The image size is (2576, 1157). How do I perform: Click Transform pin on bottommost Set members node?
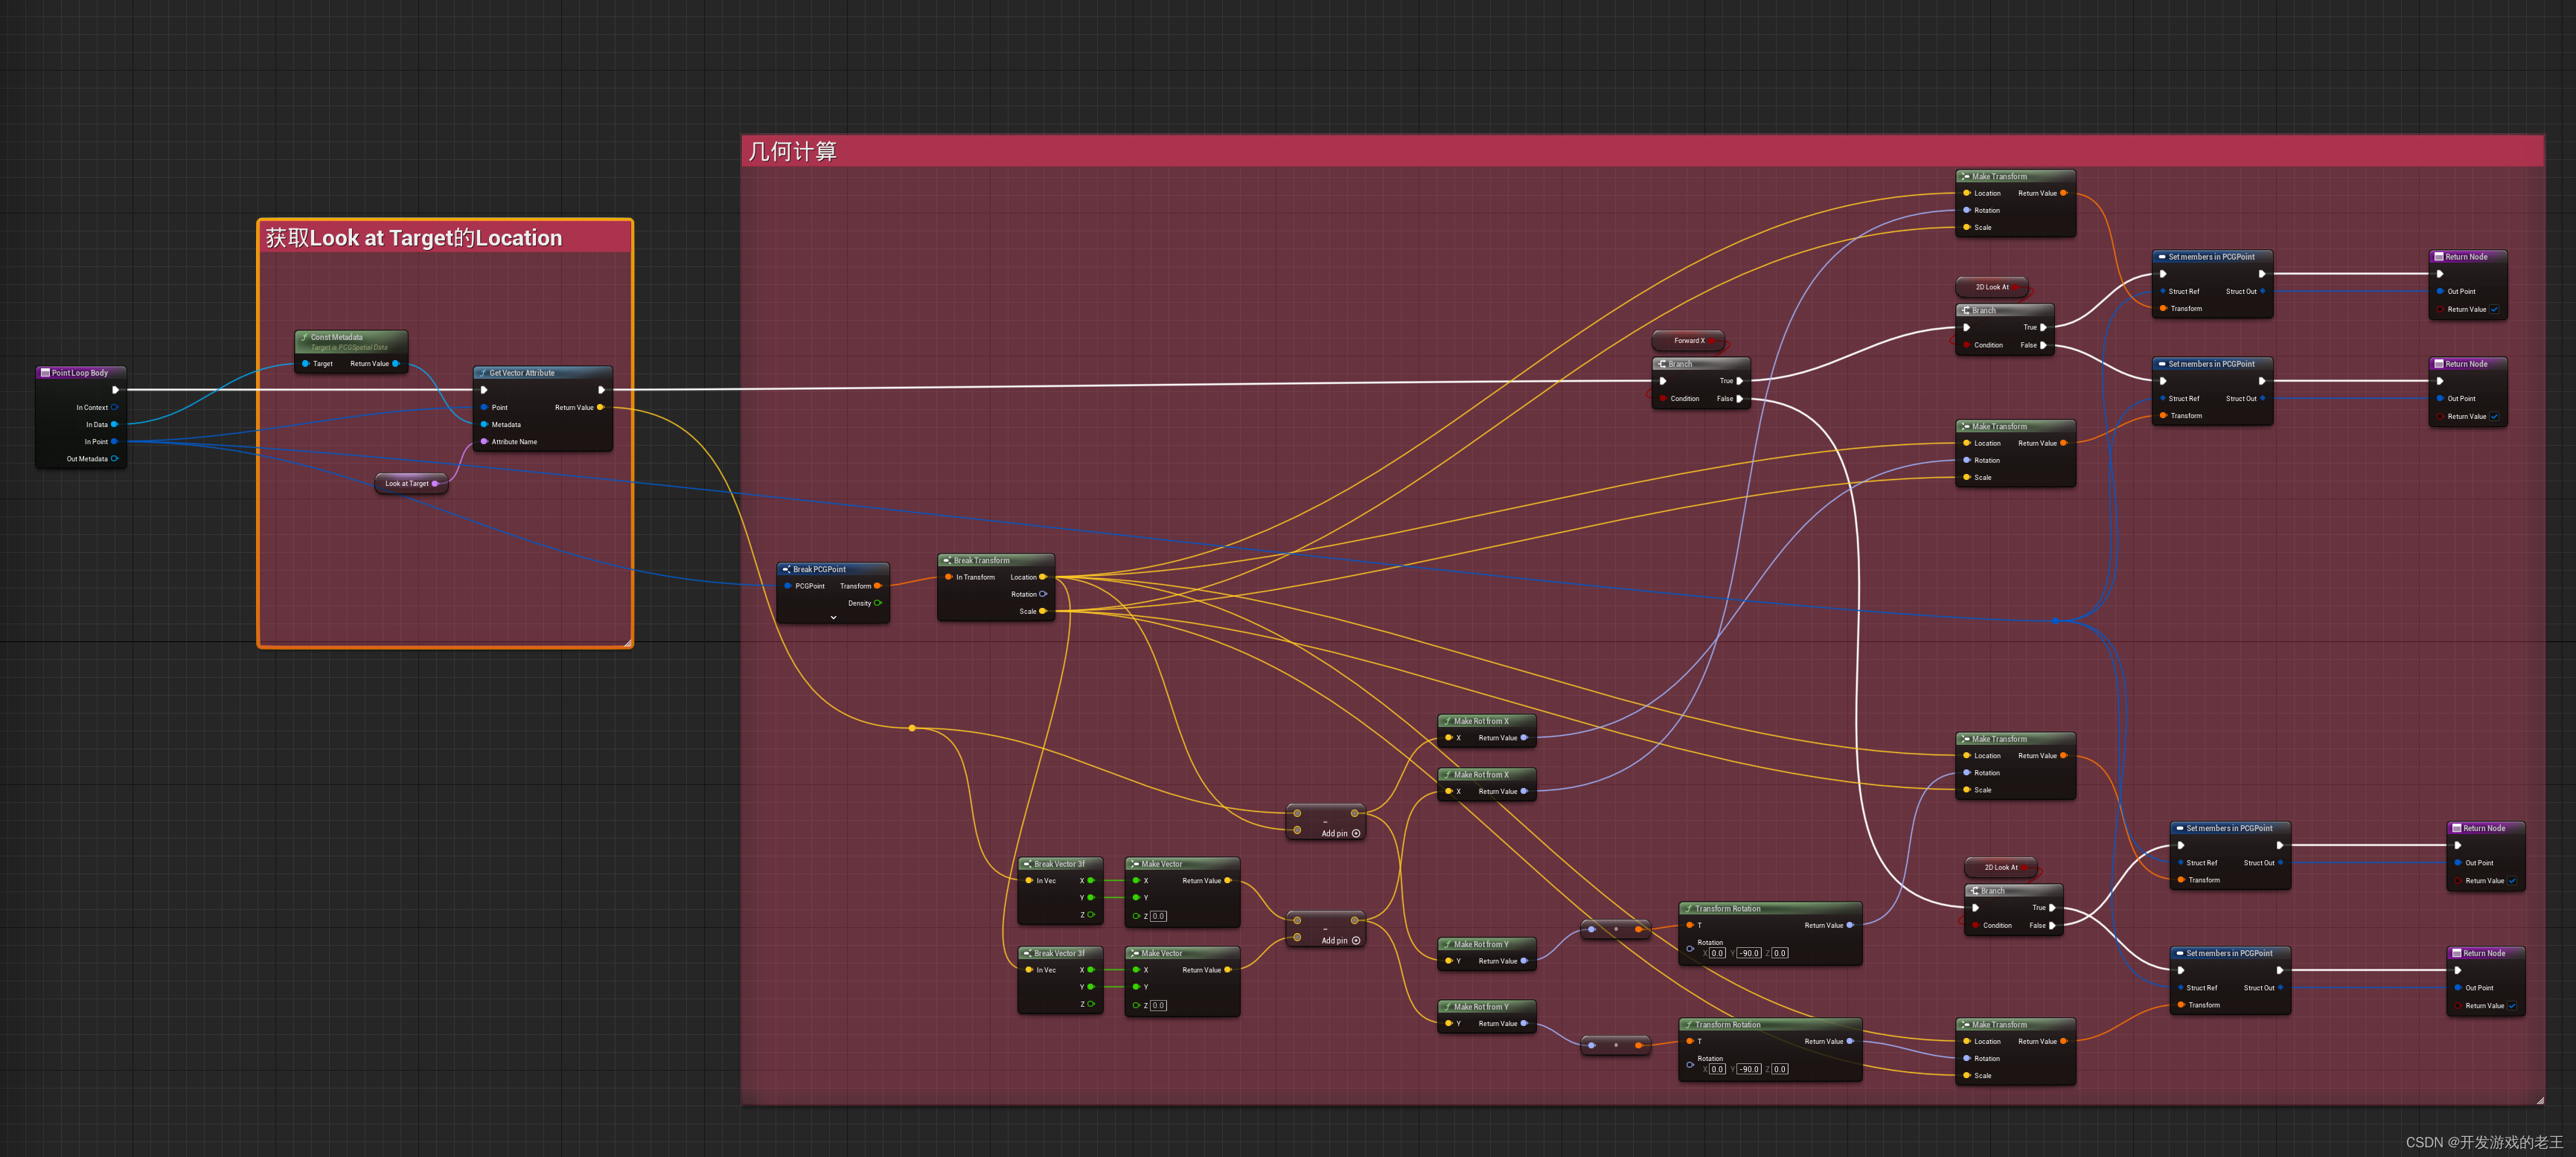click(2180, 1005)
